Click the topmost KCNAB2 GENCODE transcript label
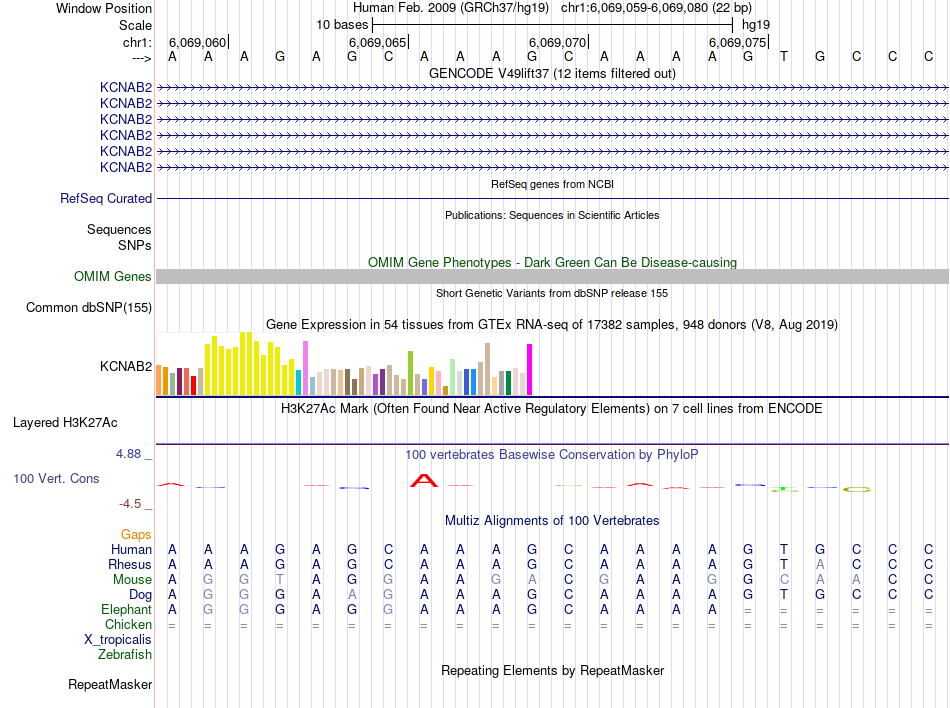The height and width of the screenshot is (708, 950). coord(126,87)
